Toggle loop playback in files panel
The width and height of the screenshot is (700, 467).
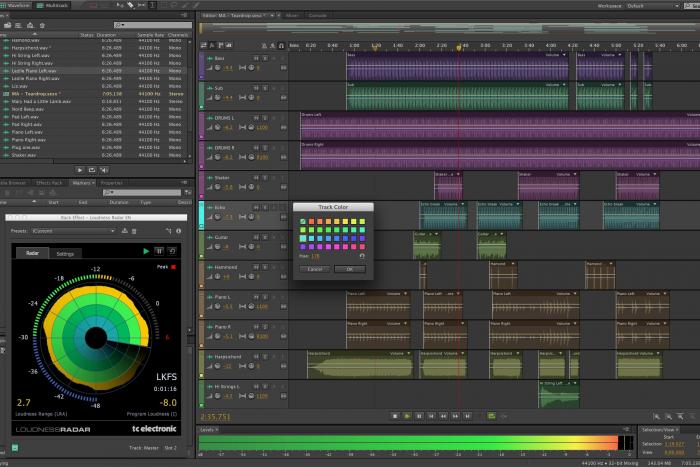click(x=93, y=170)
